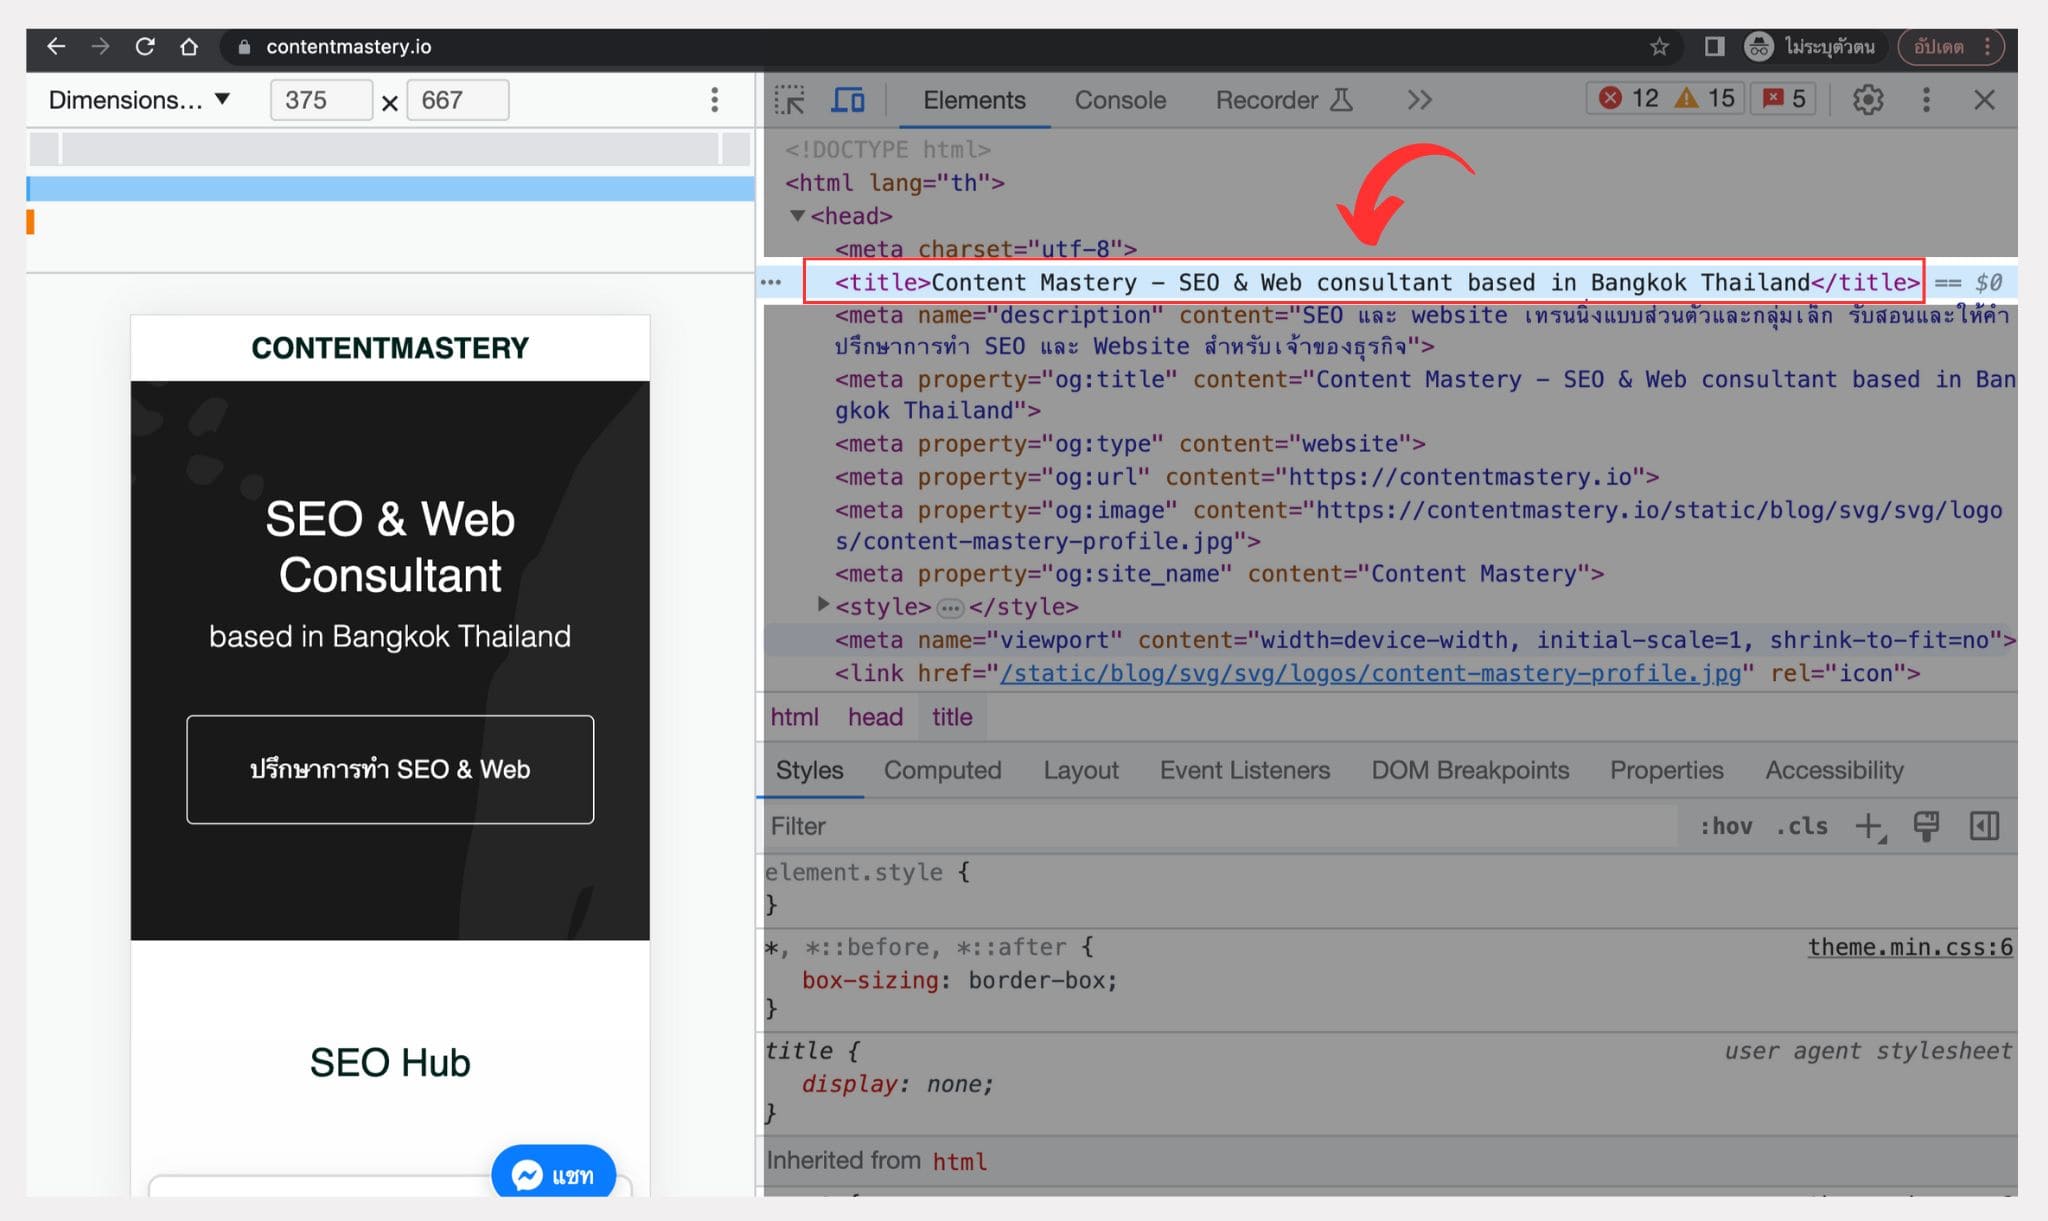Expand the collapsed style ellipsis badge
Screen dimensions: 2048x1221
(950, 607)
